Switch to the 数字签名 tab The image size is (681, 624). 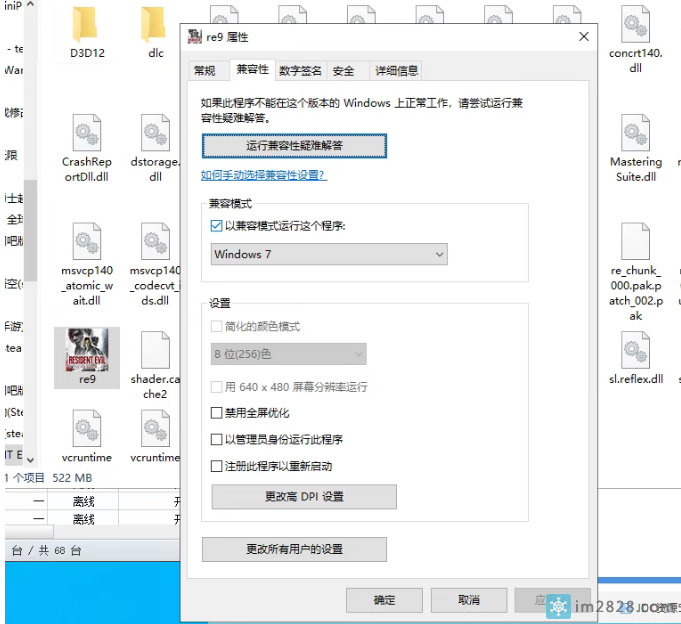pos(300,70)
